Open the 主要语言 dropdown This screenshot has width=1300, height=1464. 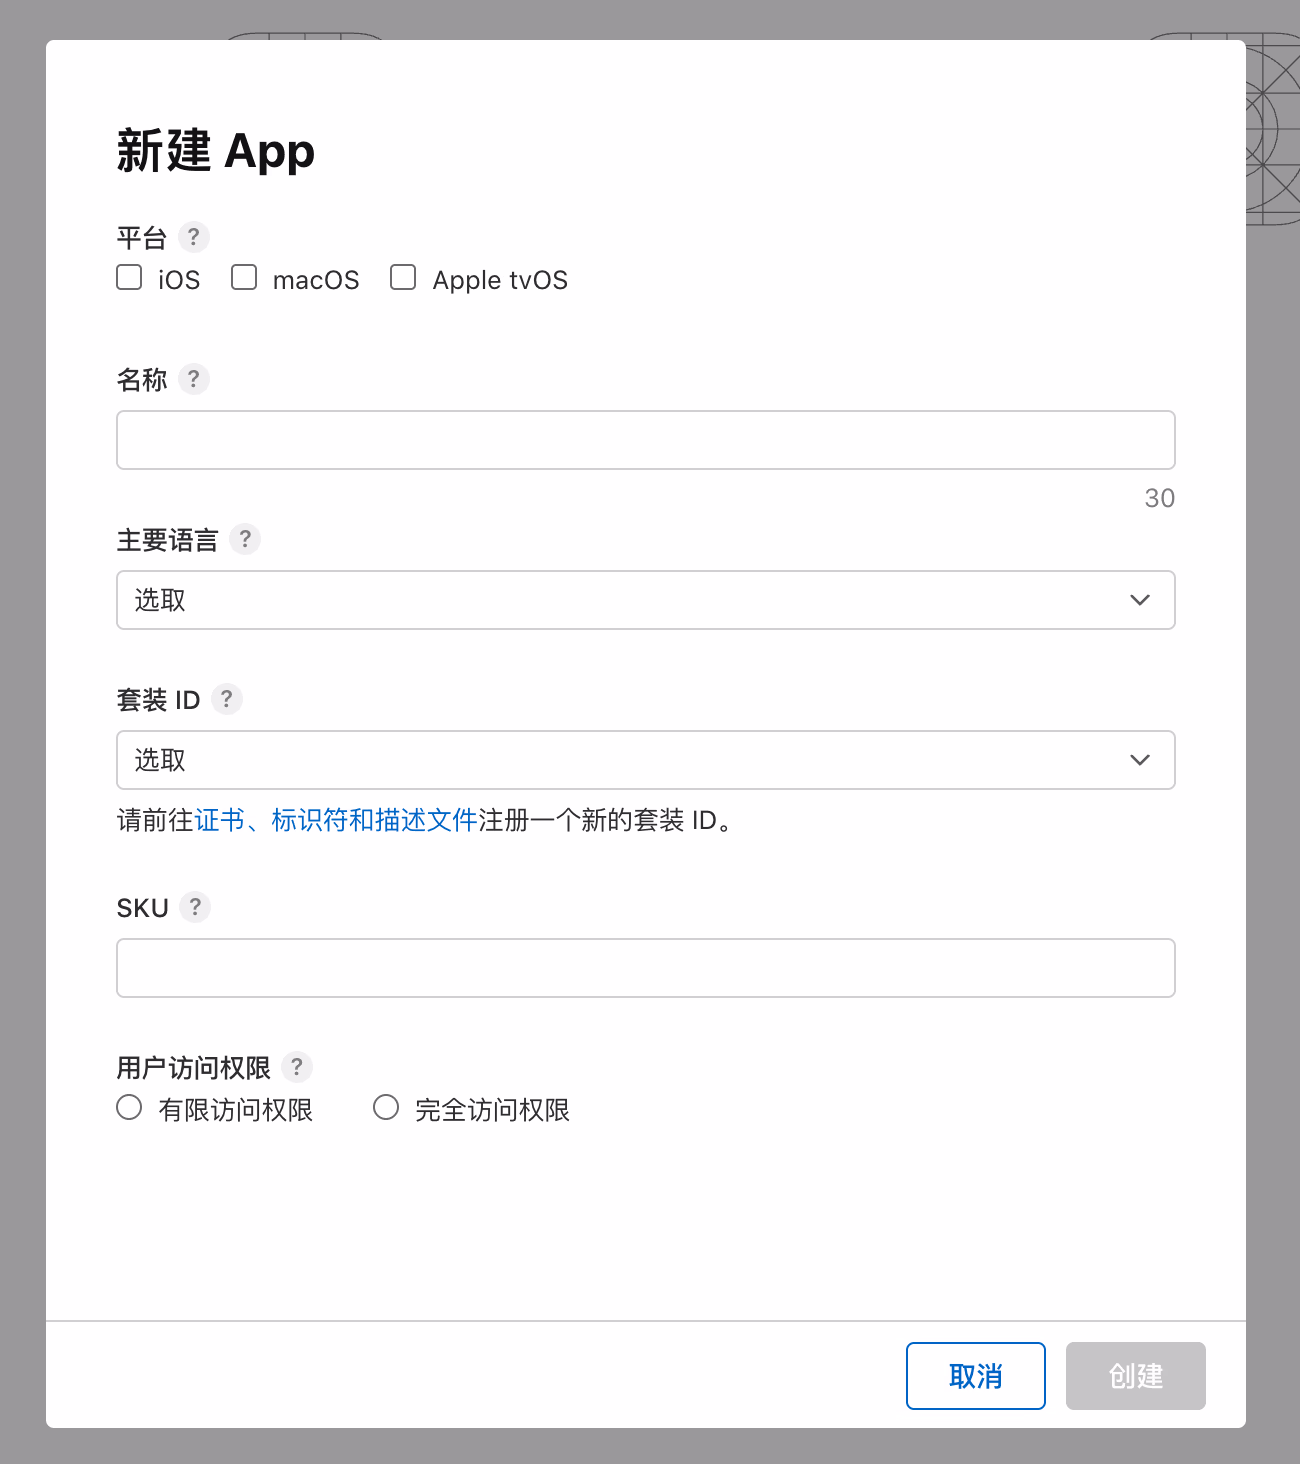645,600
